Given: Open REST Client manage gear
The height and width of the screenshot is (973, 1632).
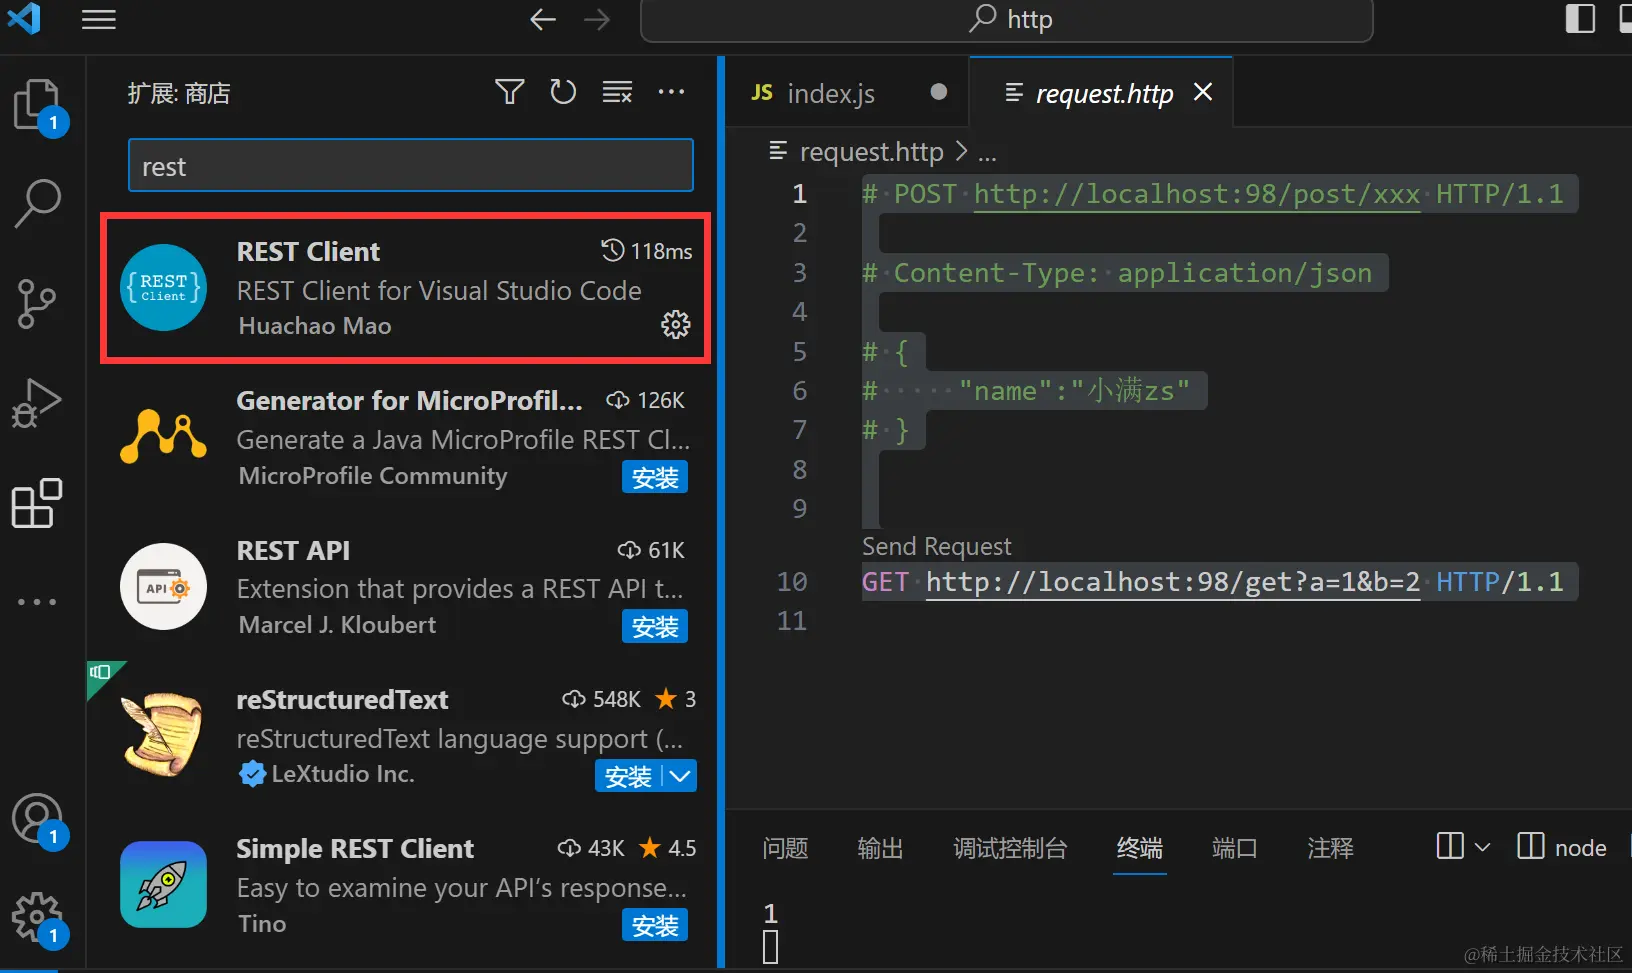Looking at the screenshot, I should (676, 324).
